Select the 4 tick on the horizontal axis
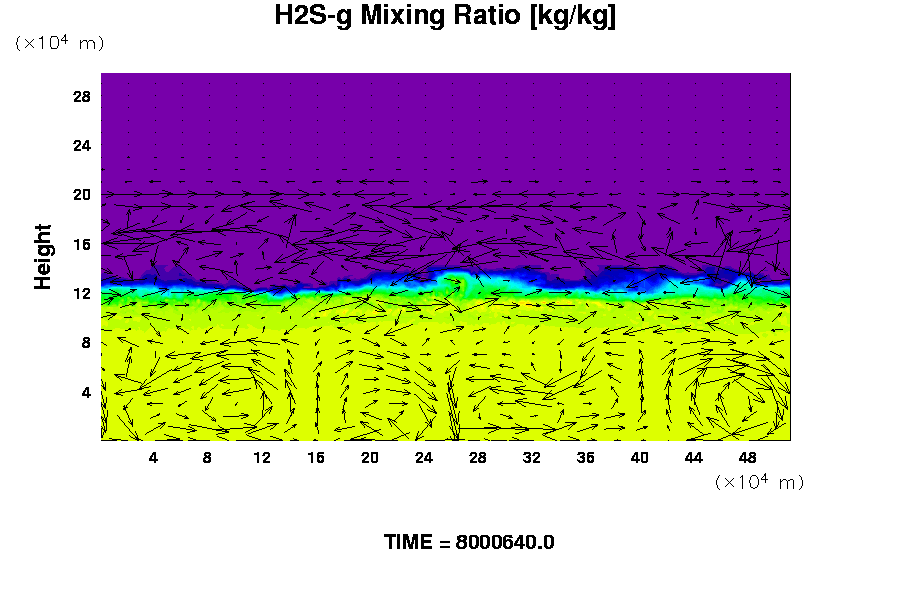 (153, 457)
